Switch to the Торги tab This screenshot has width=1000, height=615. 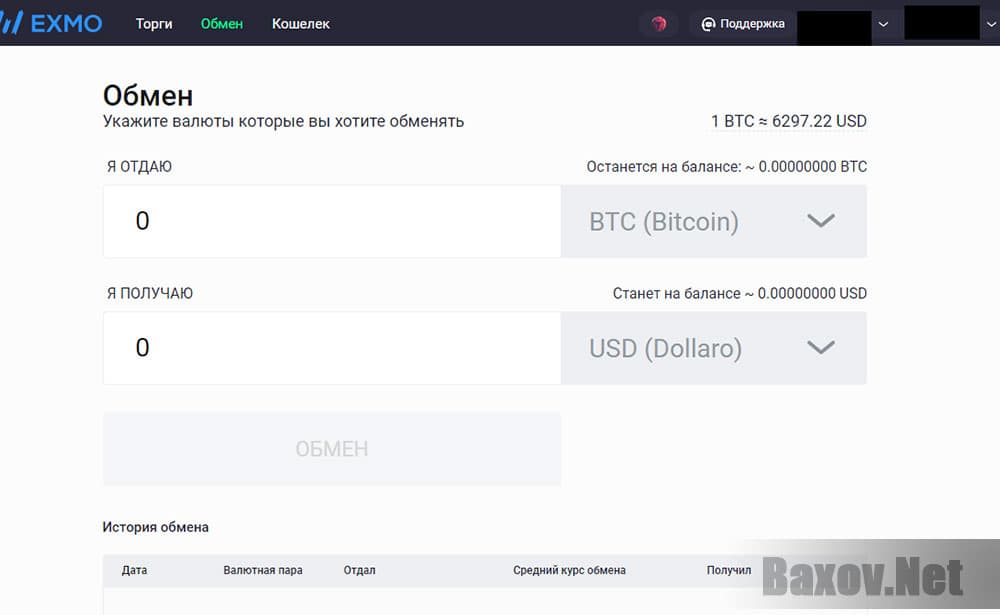(x=153, y=23)
